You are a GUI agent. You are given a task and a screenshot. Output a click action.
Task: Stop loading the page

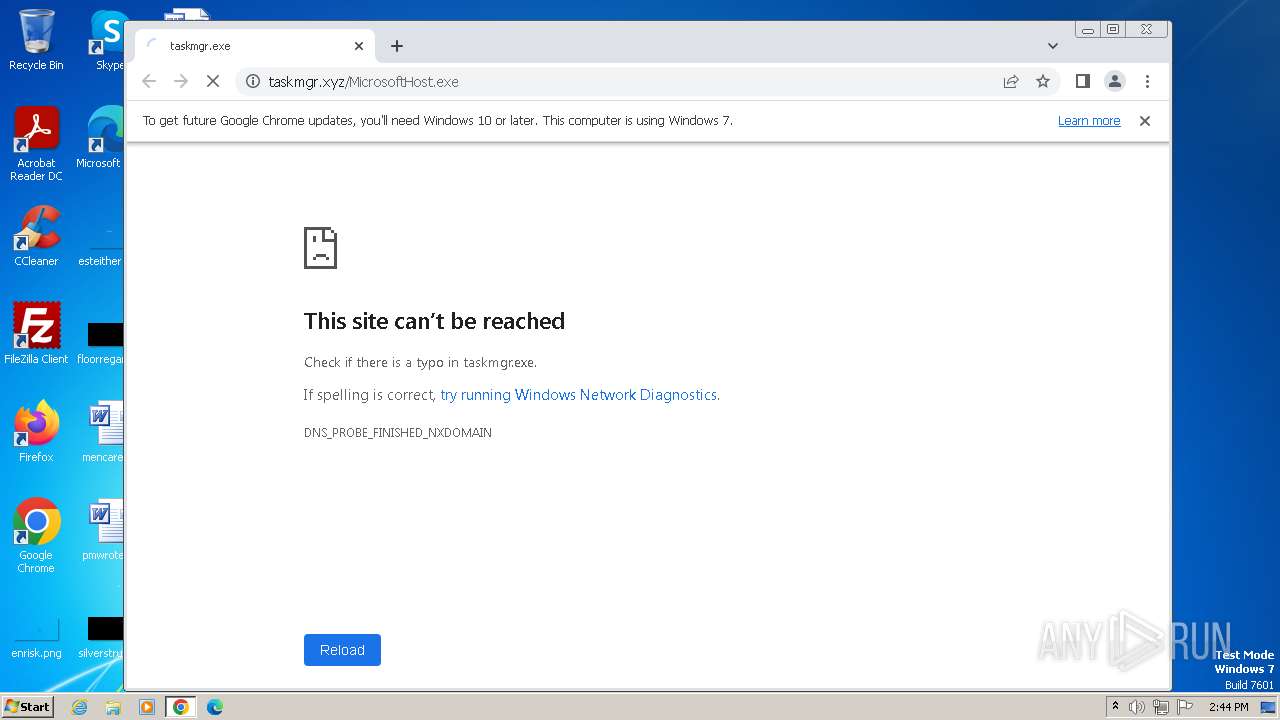[x=213, y=81]
